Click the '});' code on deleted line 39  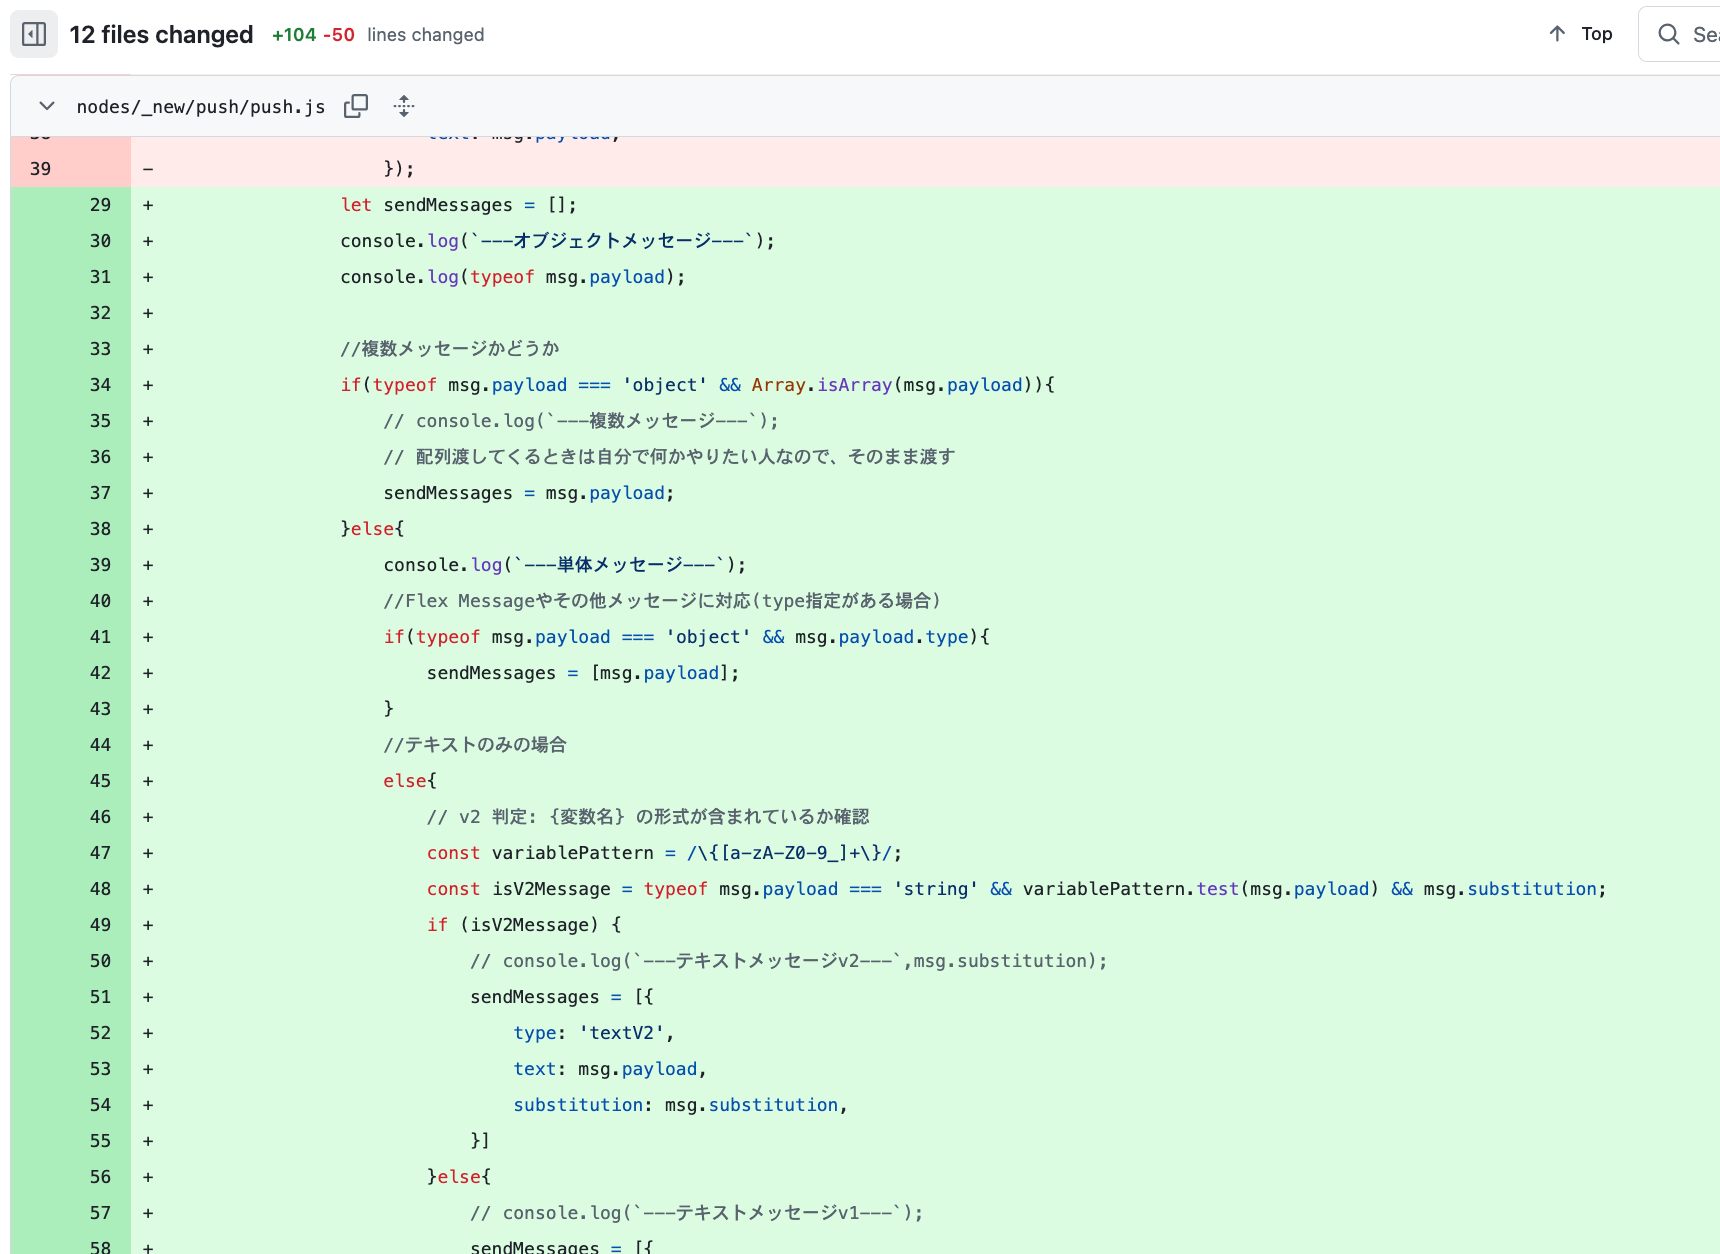pyautogui.click(x=399, y=169)
